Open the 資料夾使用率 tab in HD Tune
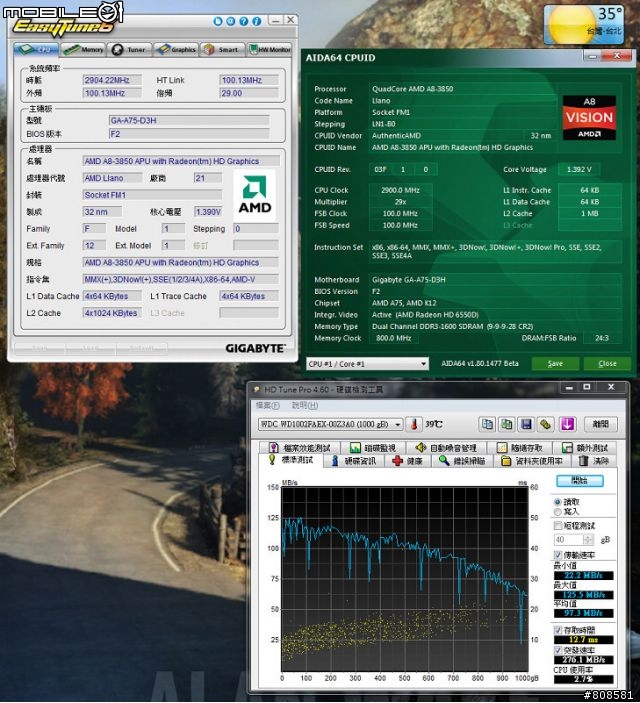 pyautogui.click(x=532, y=461)
